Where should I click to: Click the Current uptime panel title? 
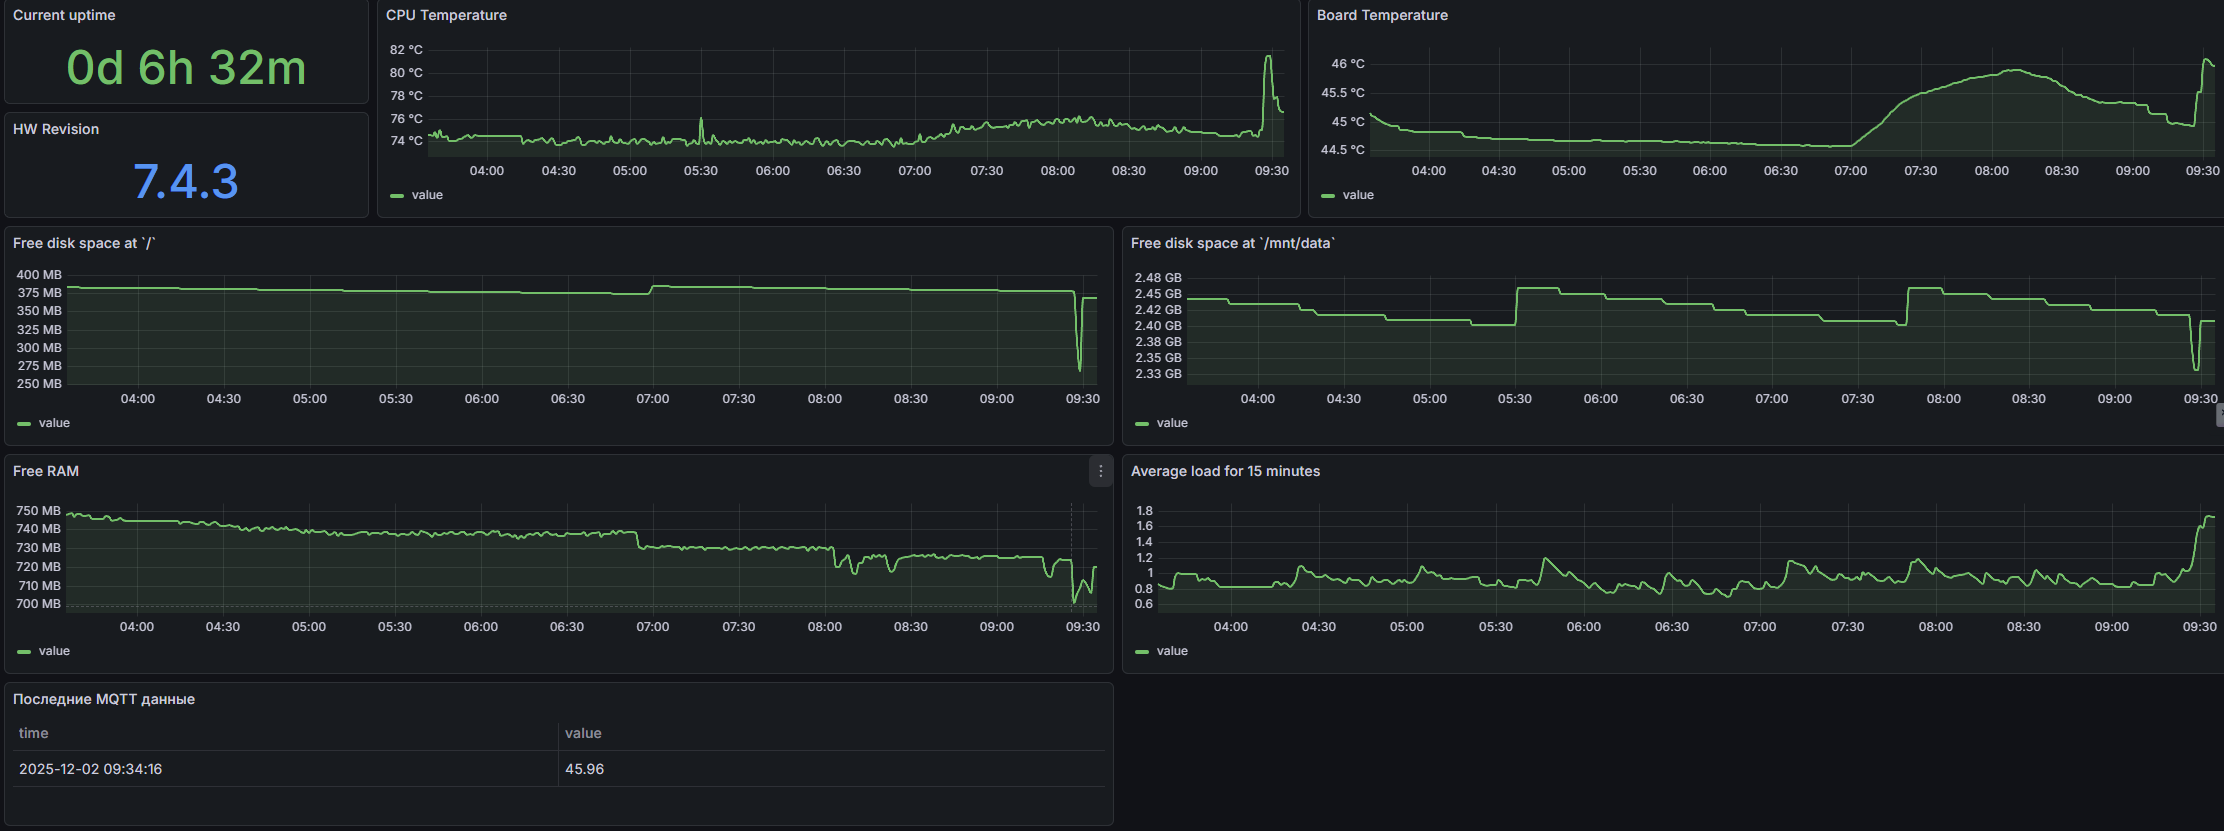coord(64,15)
